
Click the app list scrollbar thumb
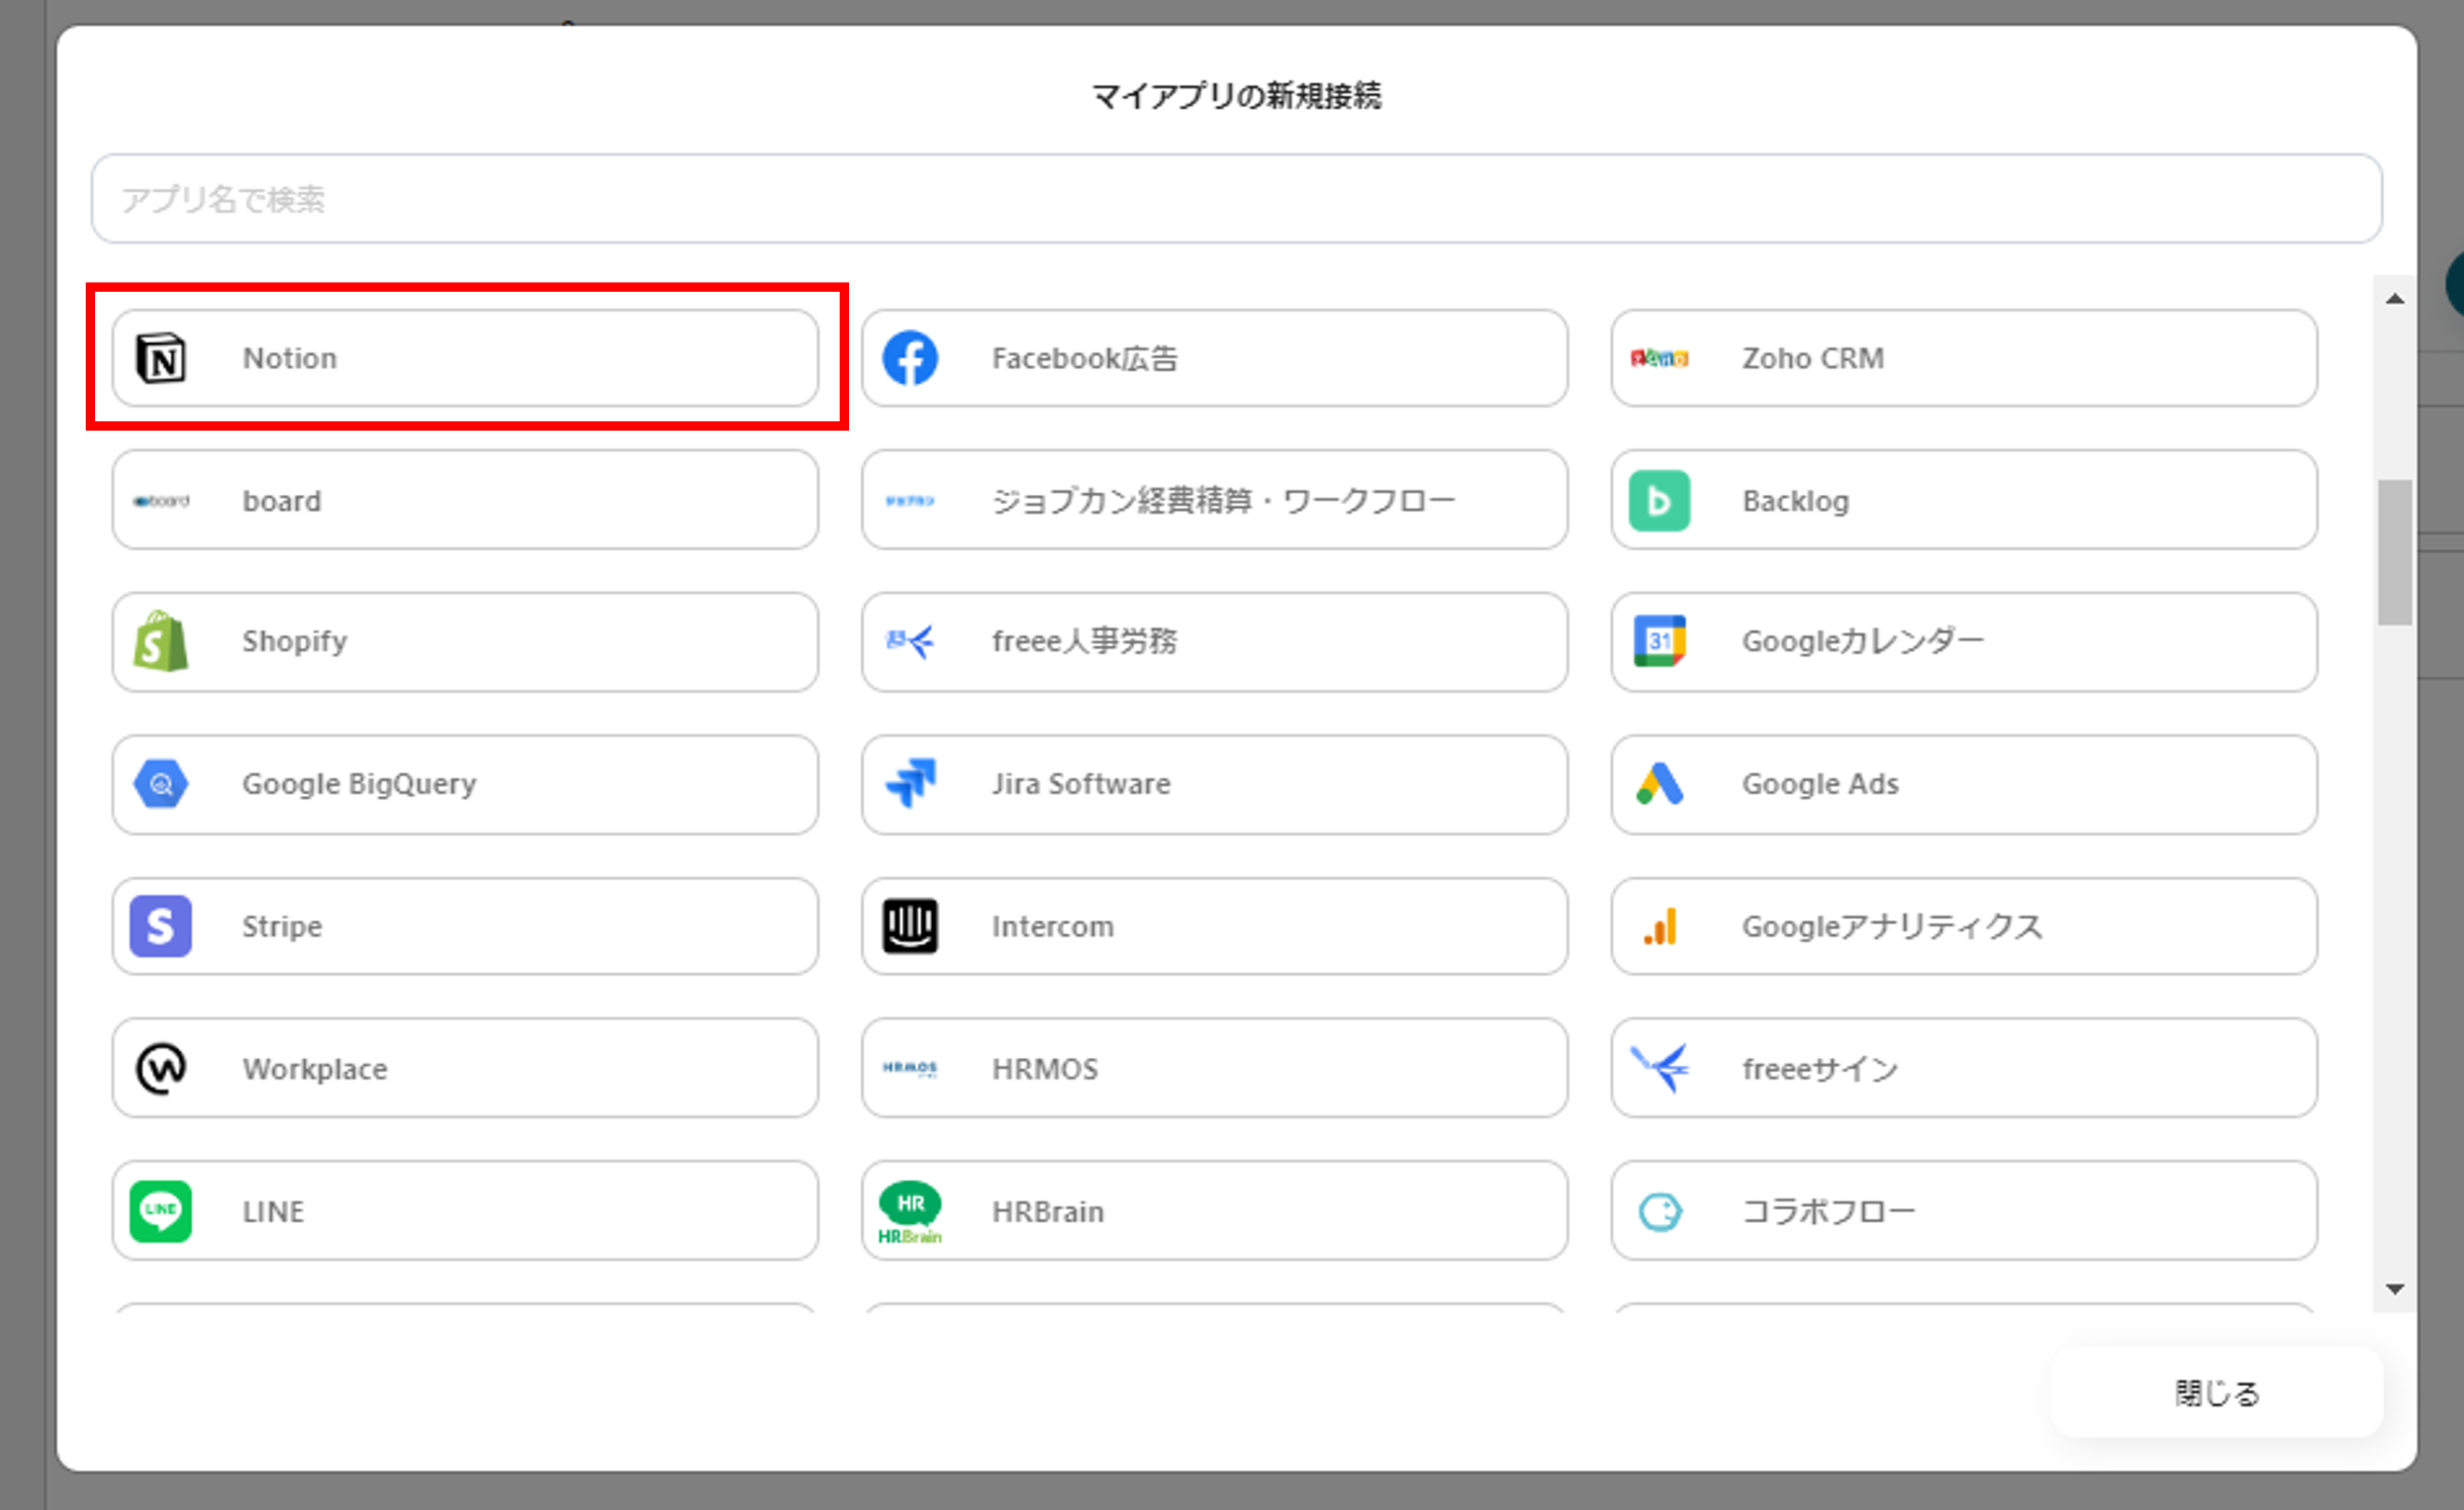click(x=2394, y=552)
